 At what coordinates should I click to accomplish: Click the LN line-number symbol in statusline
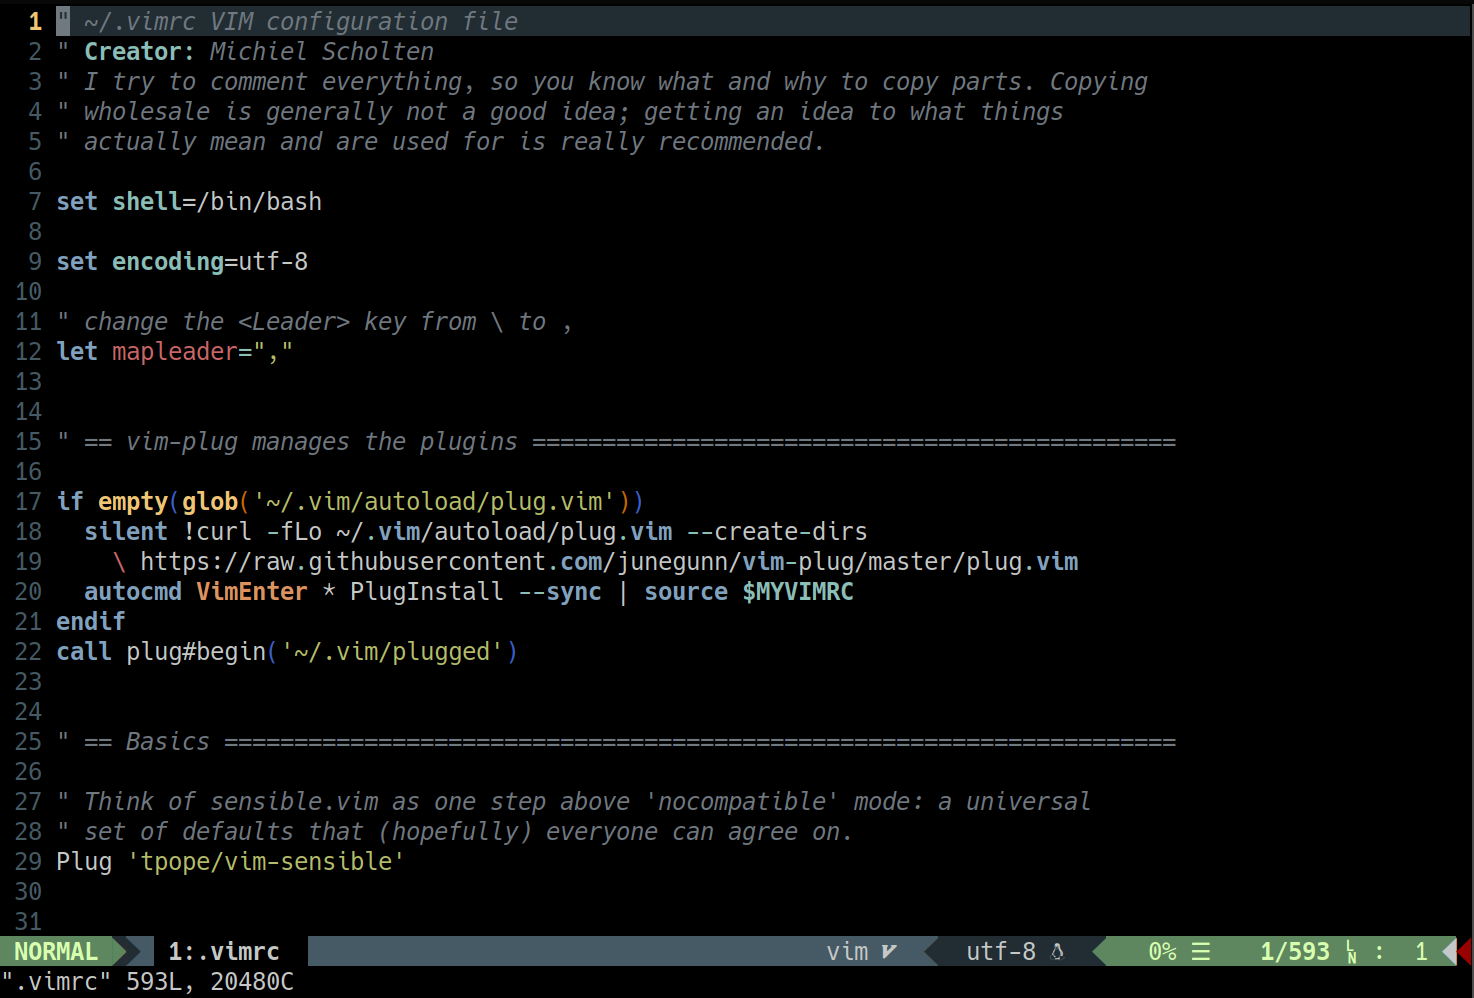pyautogui.click(x=1351, y=952)
